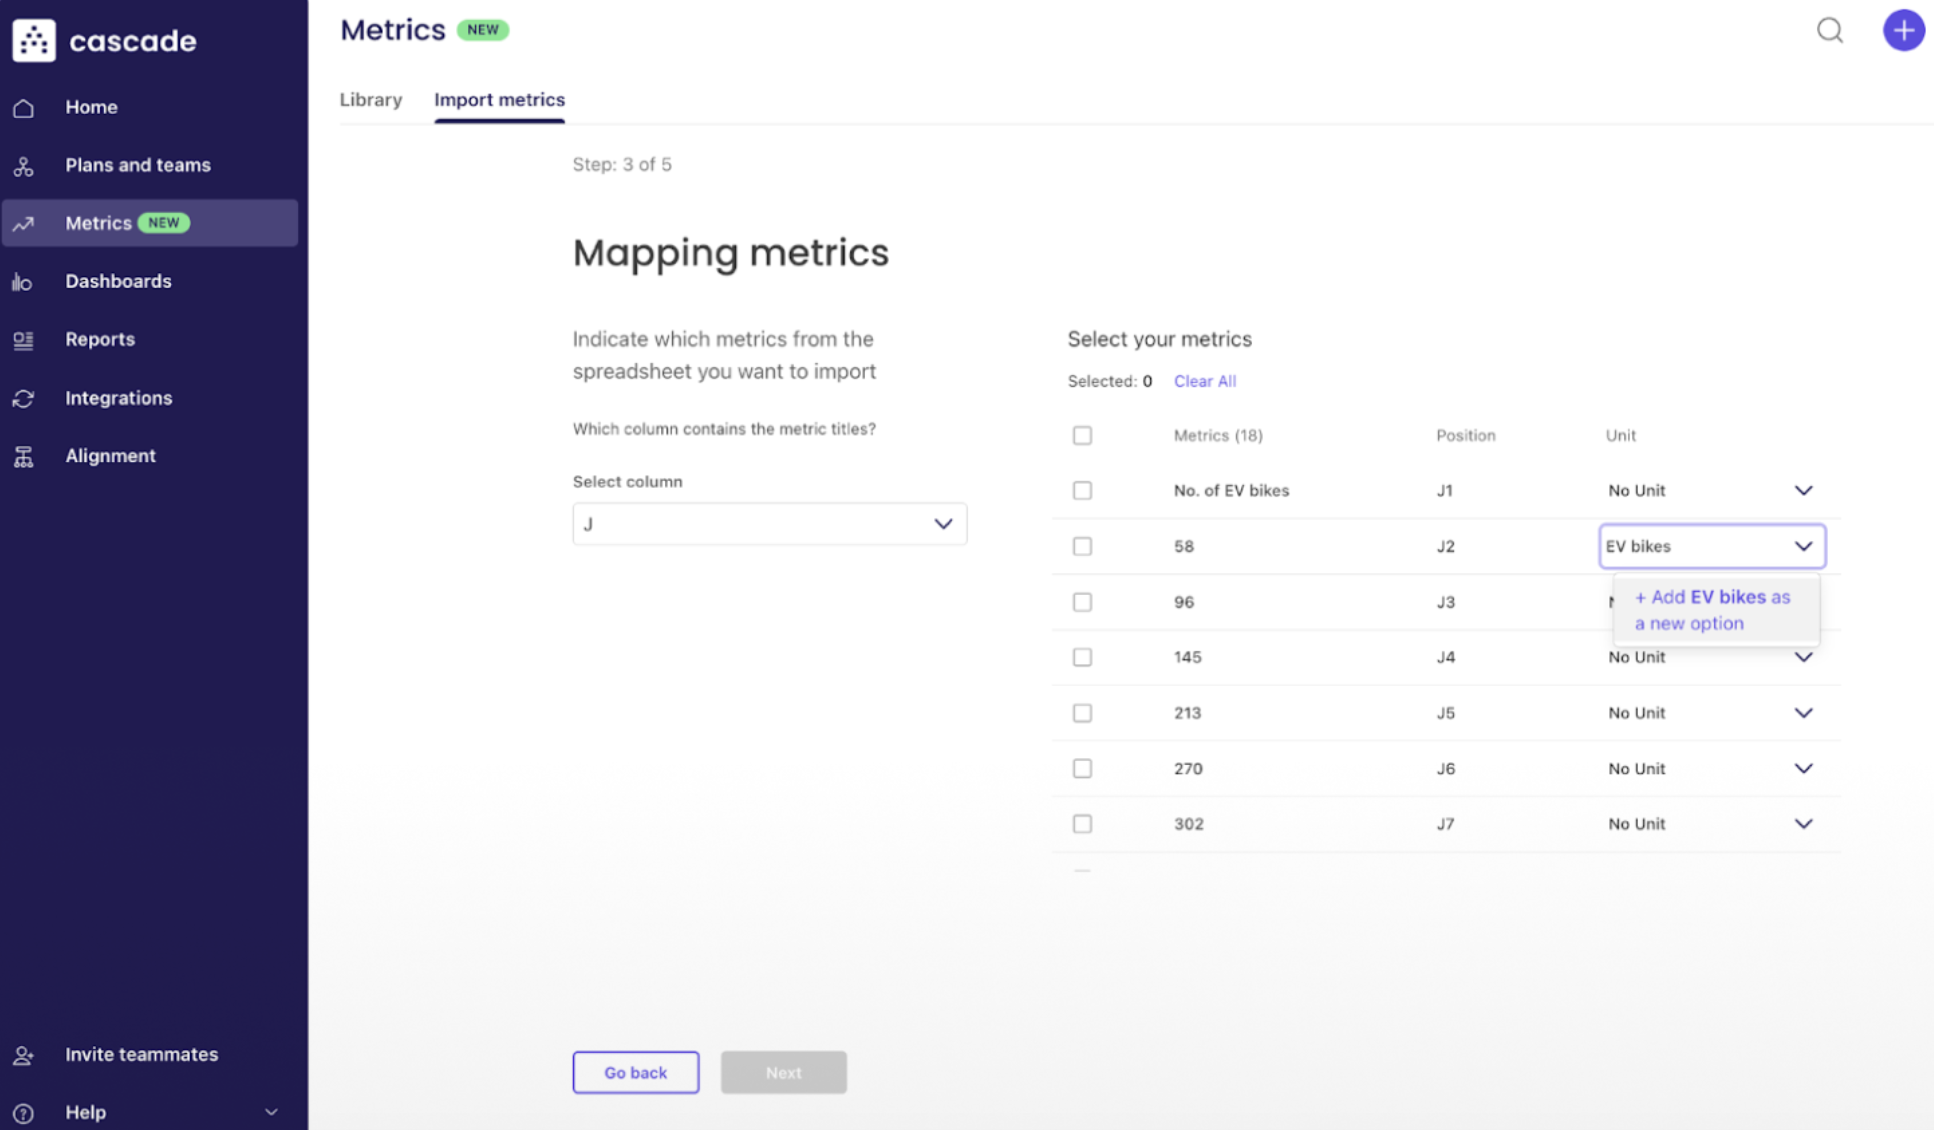Expand unit dropdown for row 213

coord(1803,713)
